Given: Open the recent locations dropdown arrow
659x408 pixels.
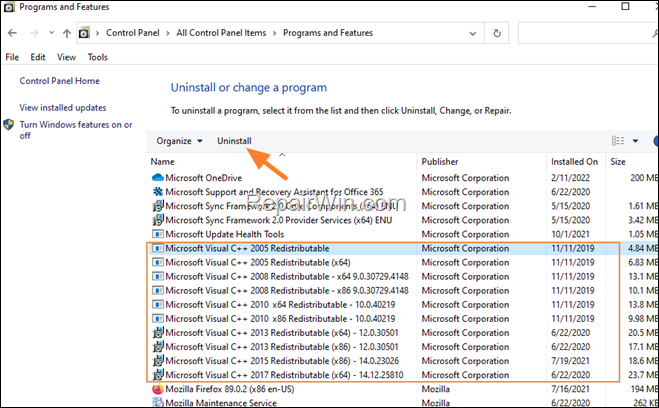Looking at the screenshot, I should (51, 32).
